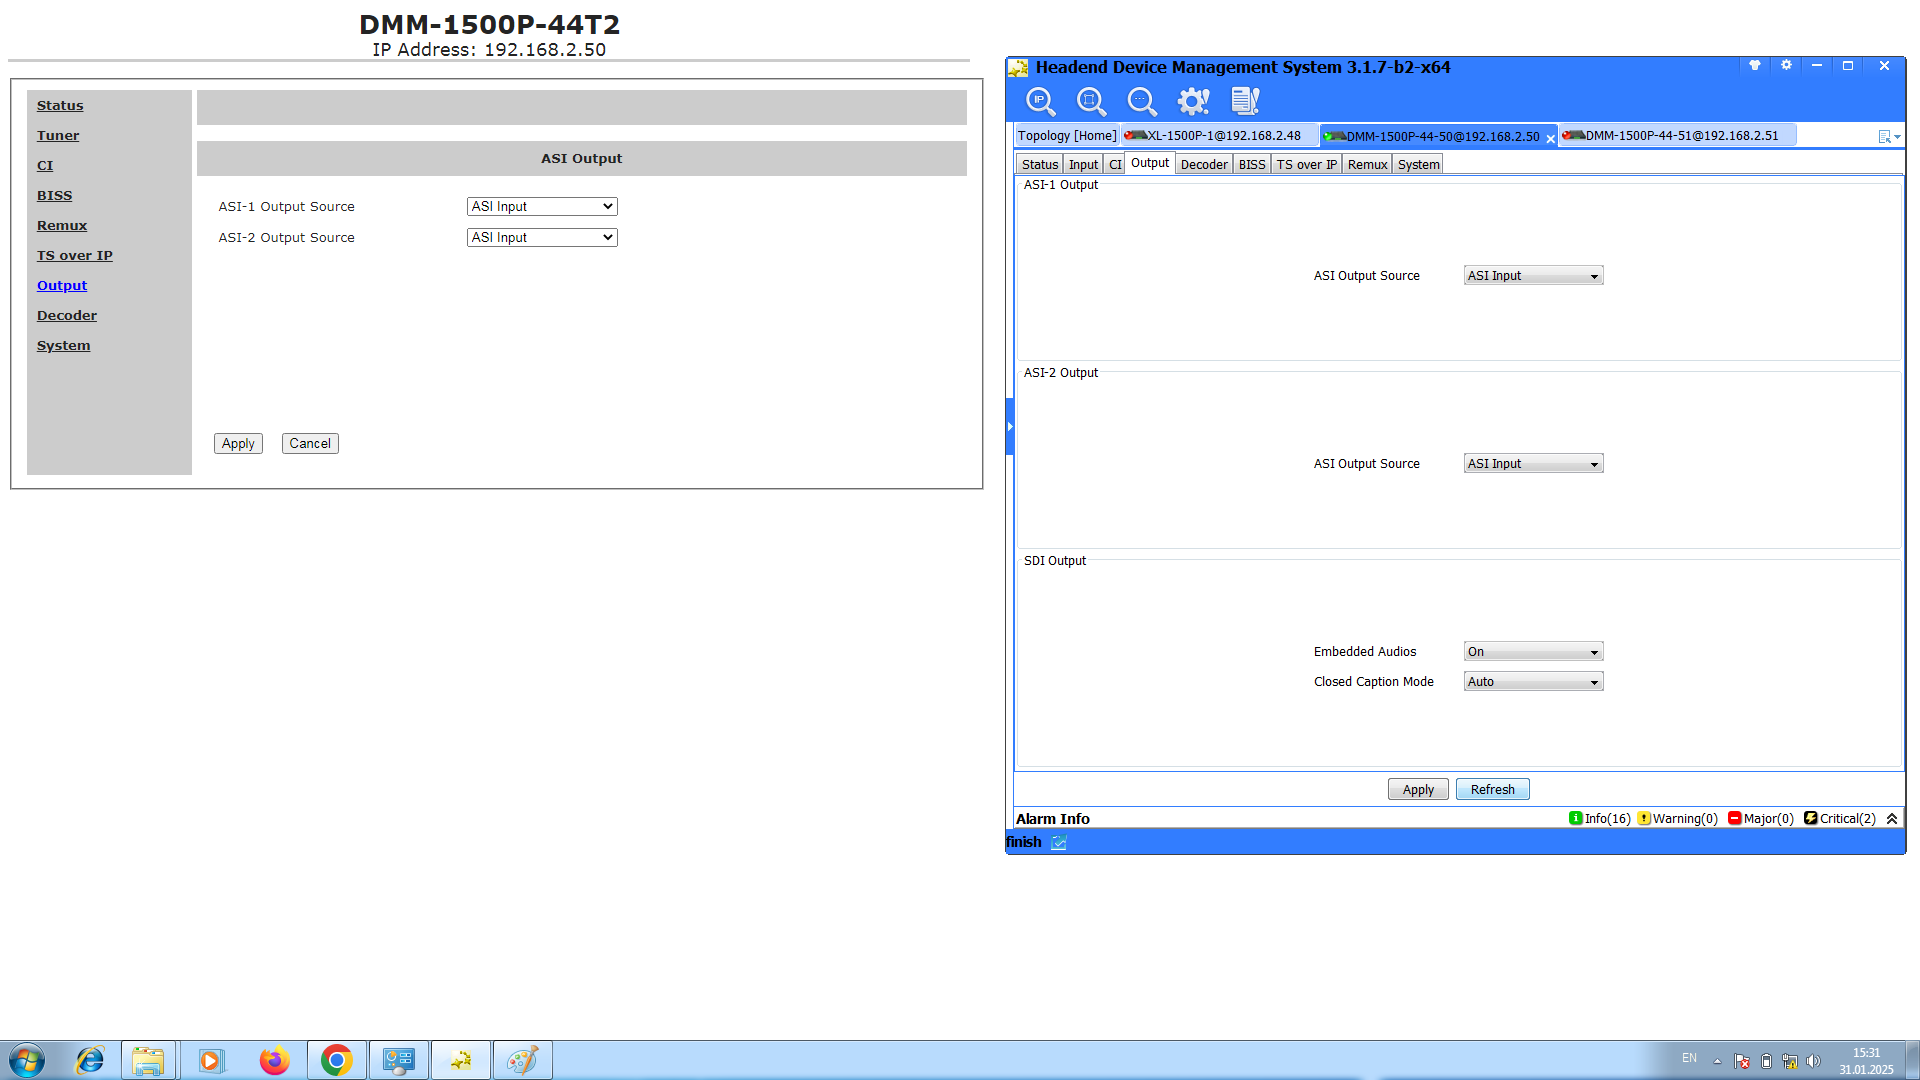Open the log document icon in toolbar
This screenshot has height=1080, width=1920.
pyautogui.click(x=1245, y=101)
